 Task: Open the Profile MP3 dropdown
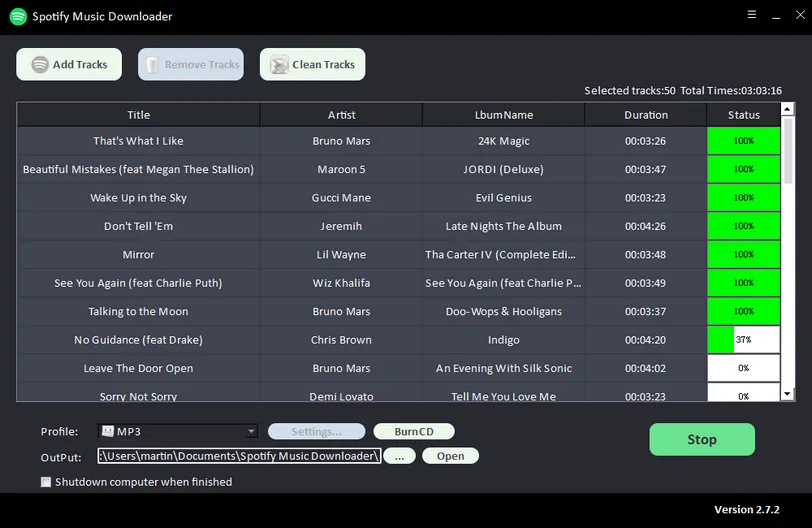pos(178,431)
